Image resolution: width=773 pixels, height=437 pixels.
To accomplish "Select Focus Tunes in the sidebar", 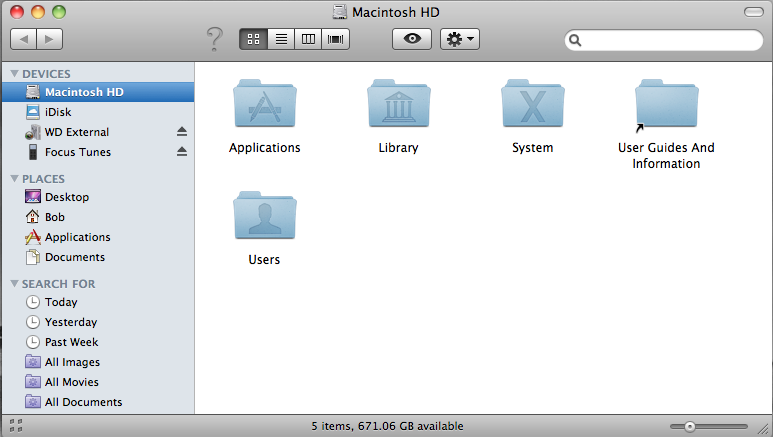I will coord(98,152).
